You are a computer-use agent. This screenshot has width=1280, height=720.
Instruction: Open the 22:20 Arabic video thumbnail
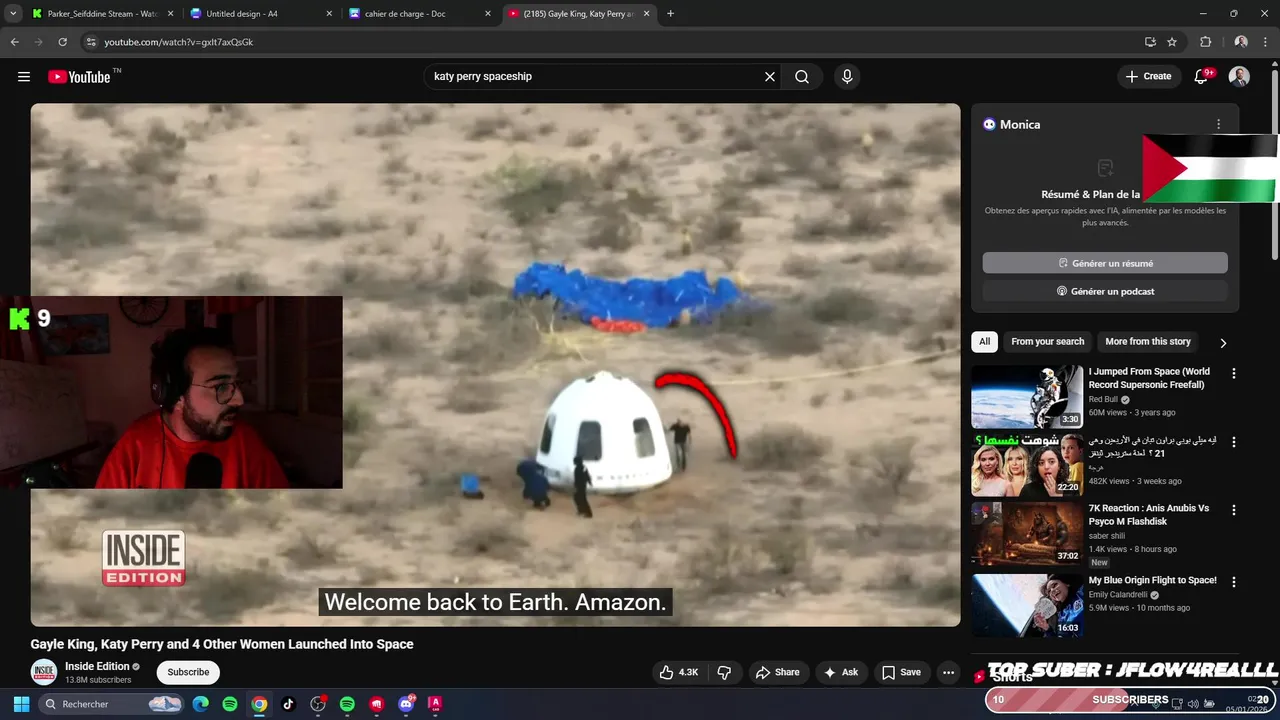(x=1027, y=465)
